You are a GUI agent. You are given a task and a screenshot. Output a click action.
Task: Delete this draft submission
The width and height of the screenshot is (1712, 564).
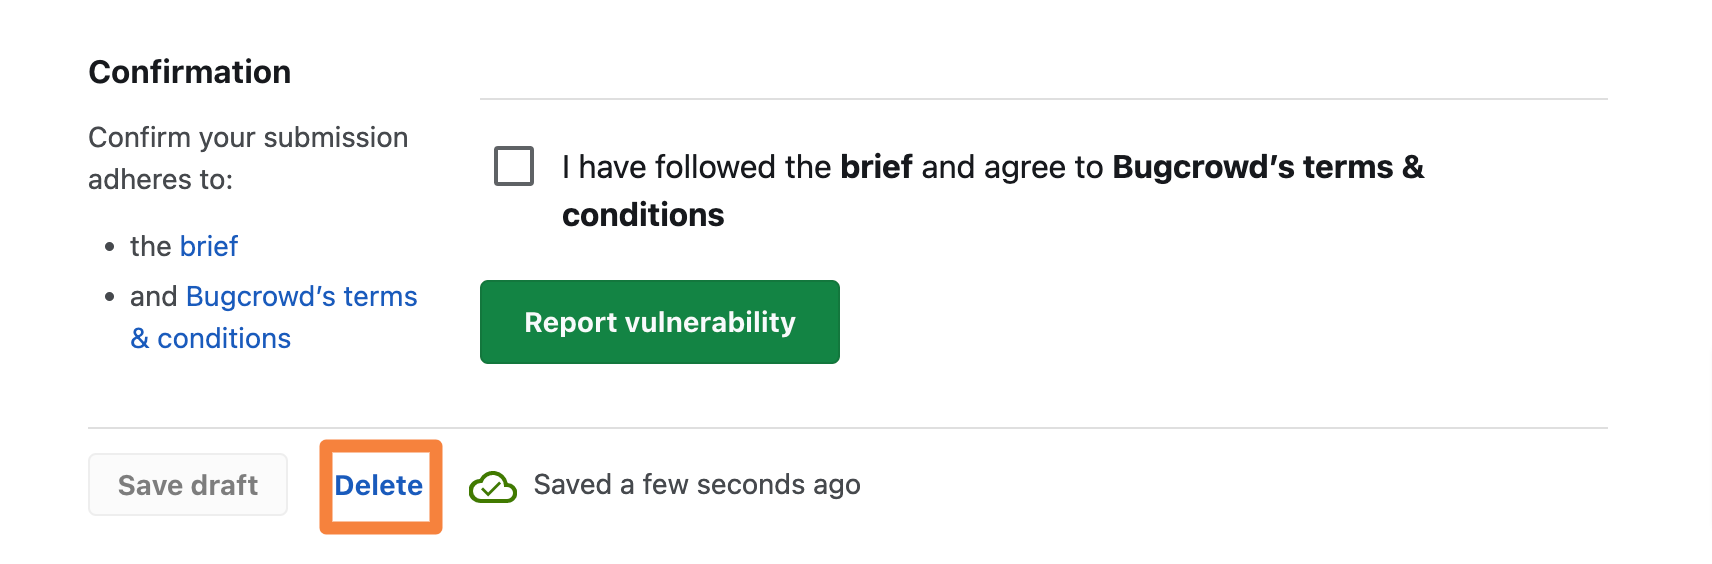pos(379,485)
